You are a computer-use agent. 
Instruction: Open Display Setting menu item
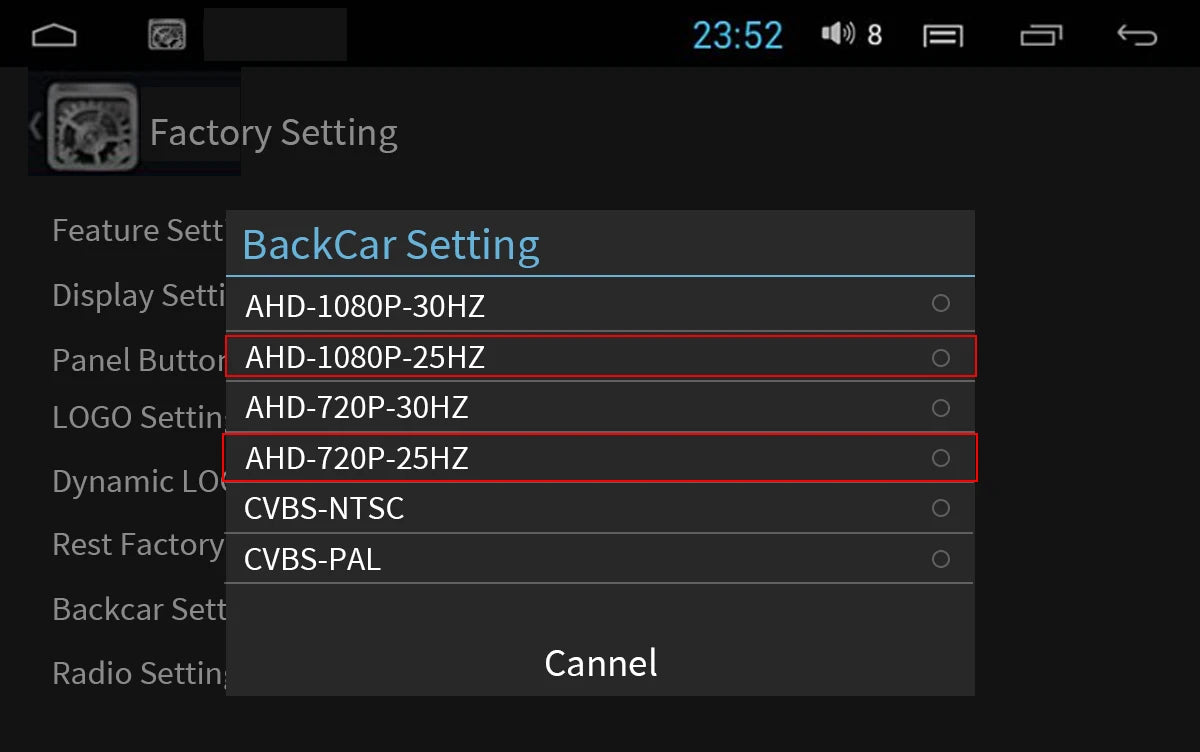click(140, 295)
